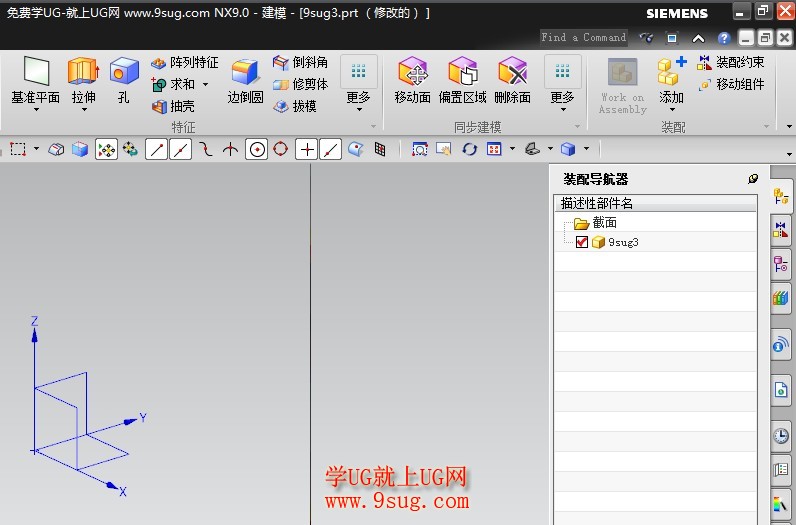The image size is (796, 525).
Task: Open the part navigator sidebar tab
Action: point(781,264)
